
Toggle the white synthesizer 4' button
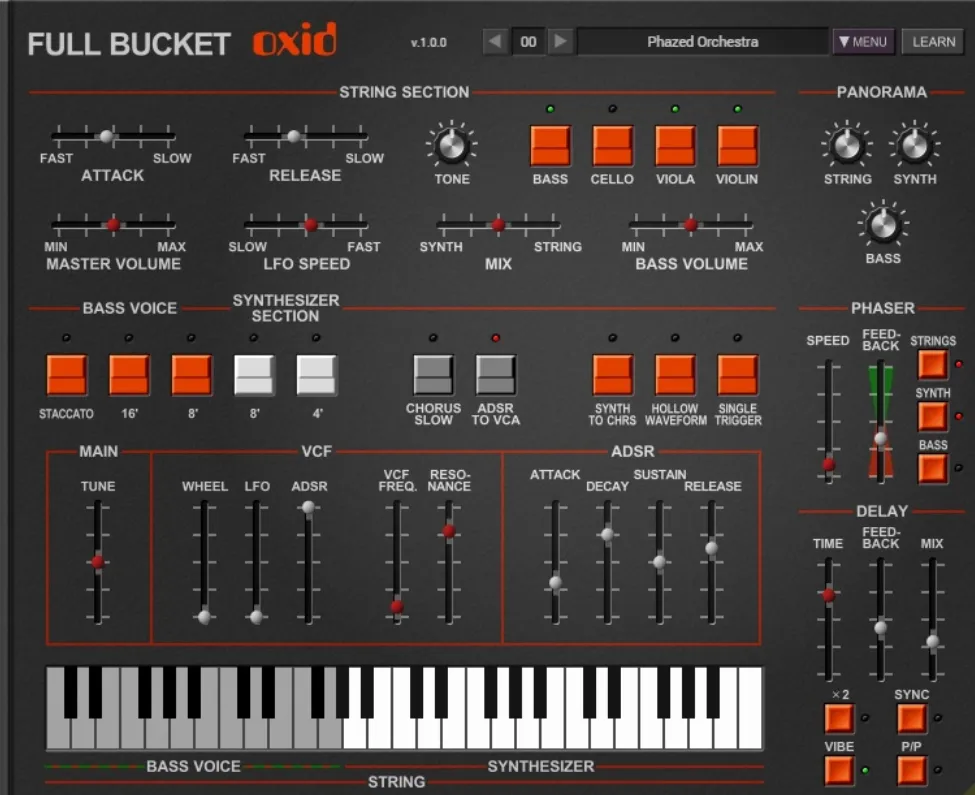(317, 375)
